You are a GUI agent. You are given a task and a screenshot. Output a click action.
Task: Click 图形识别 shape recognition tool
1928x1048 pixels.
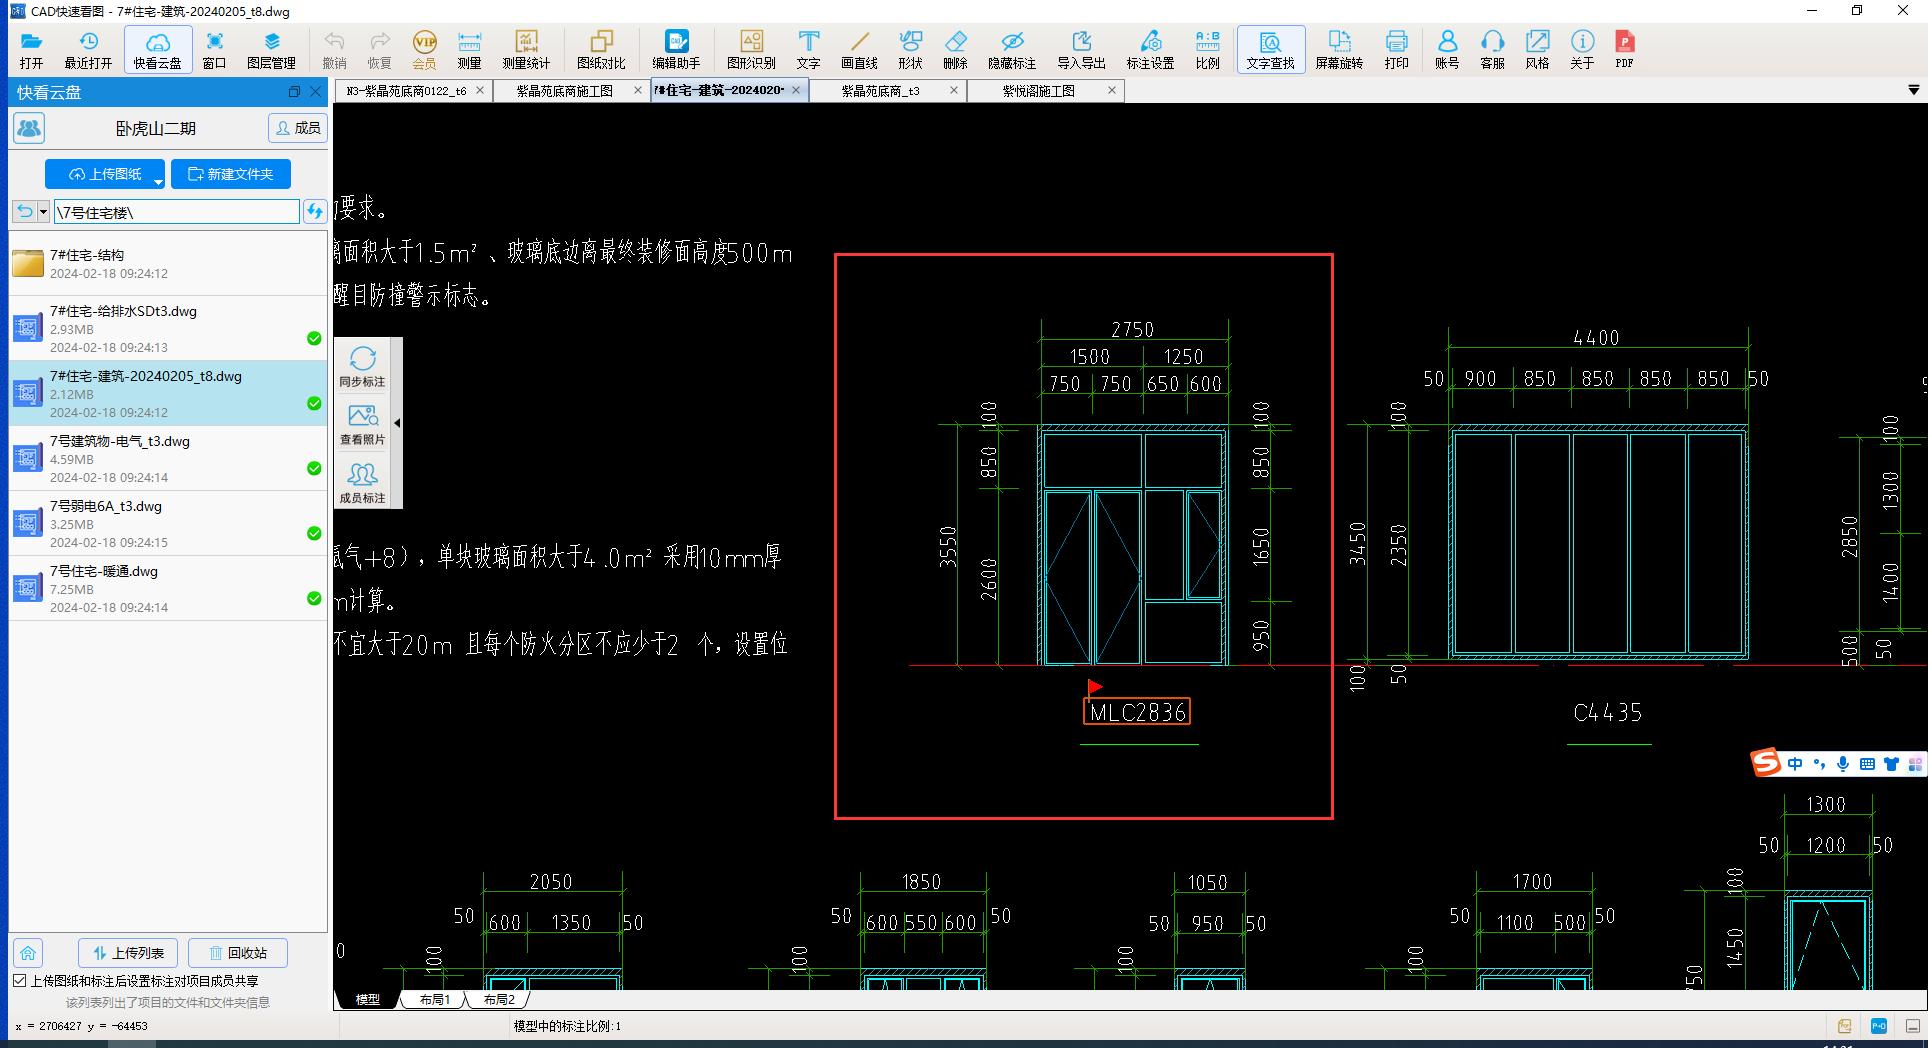click(751, 50)
